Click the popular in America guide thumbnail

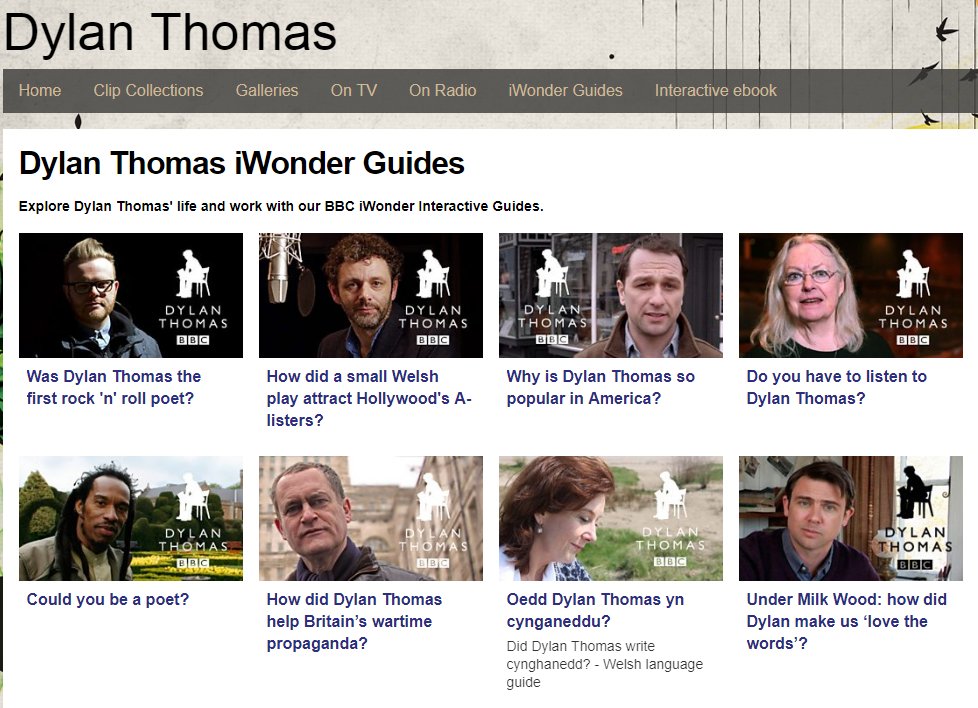tap(611, 296)
